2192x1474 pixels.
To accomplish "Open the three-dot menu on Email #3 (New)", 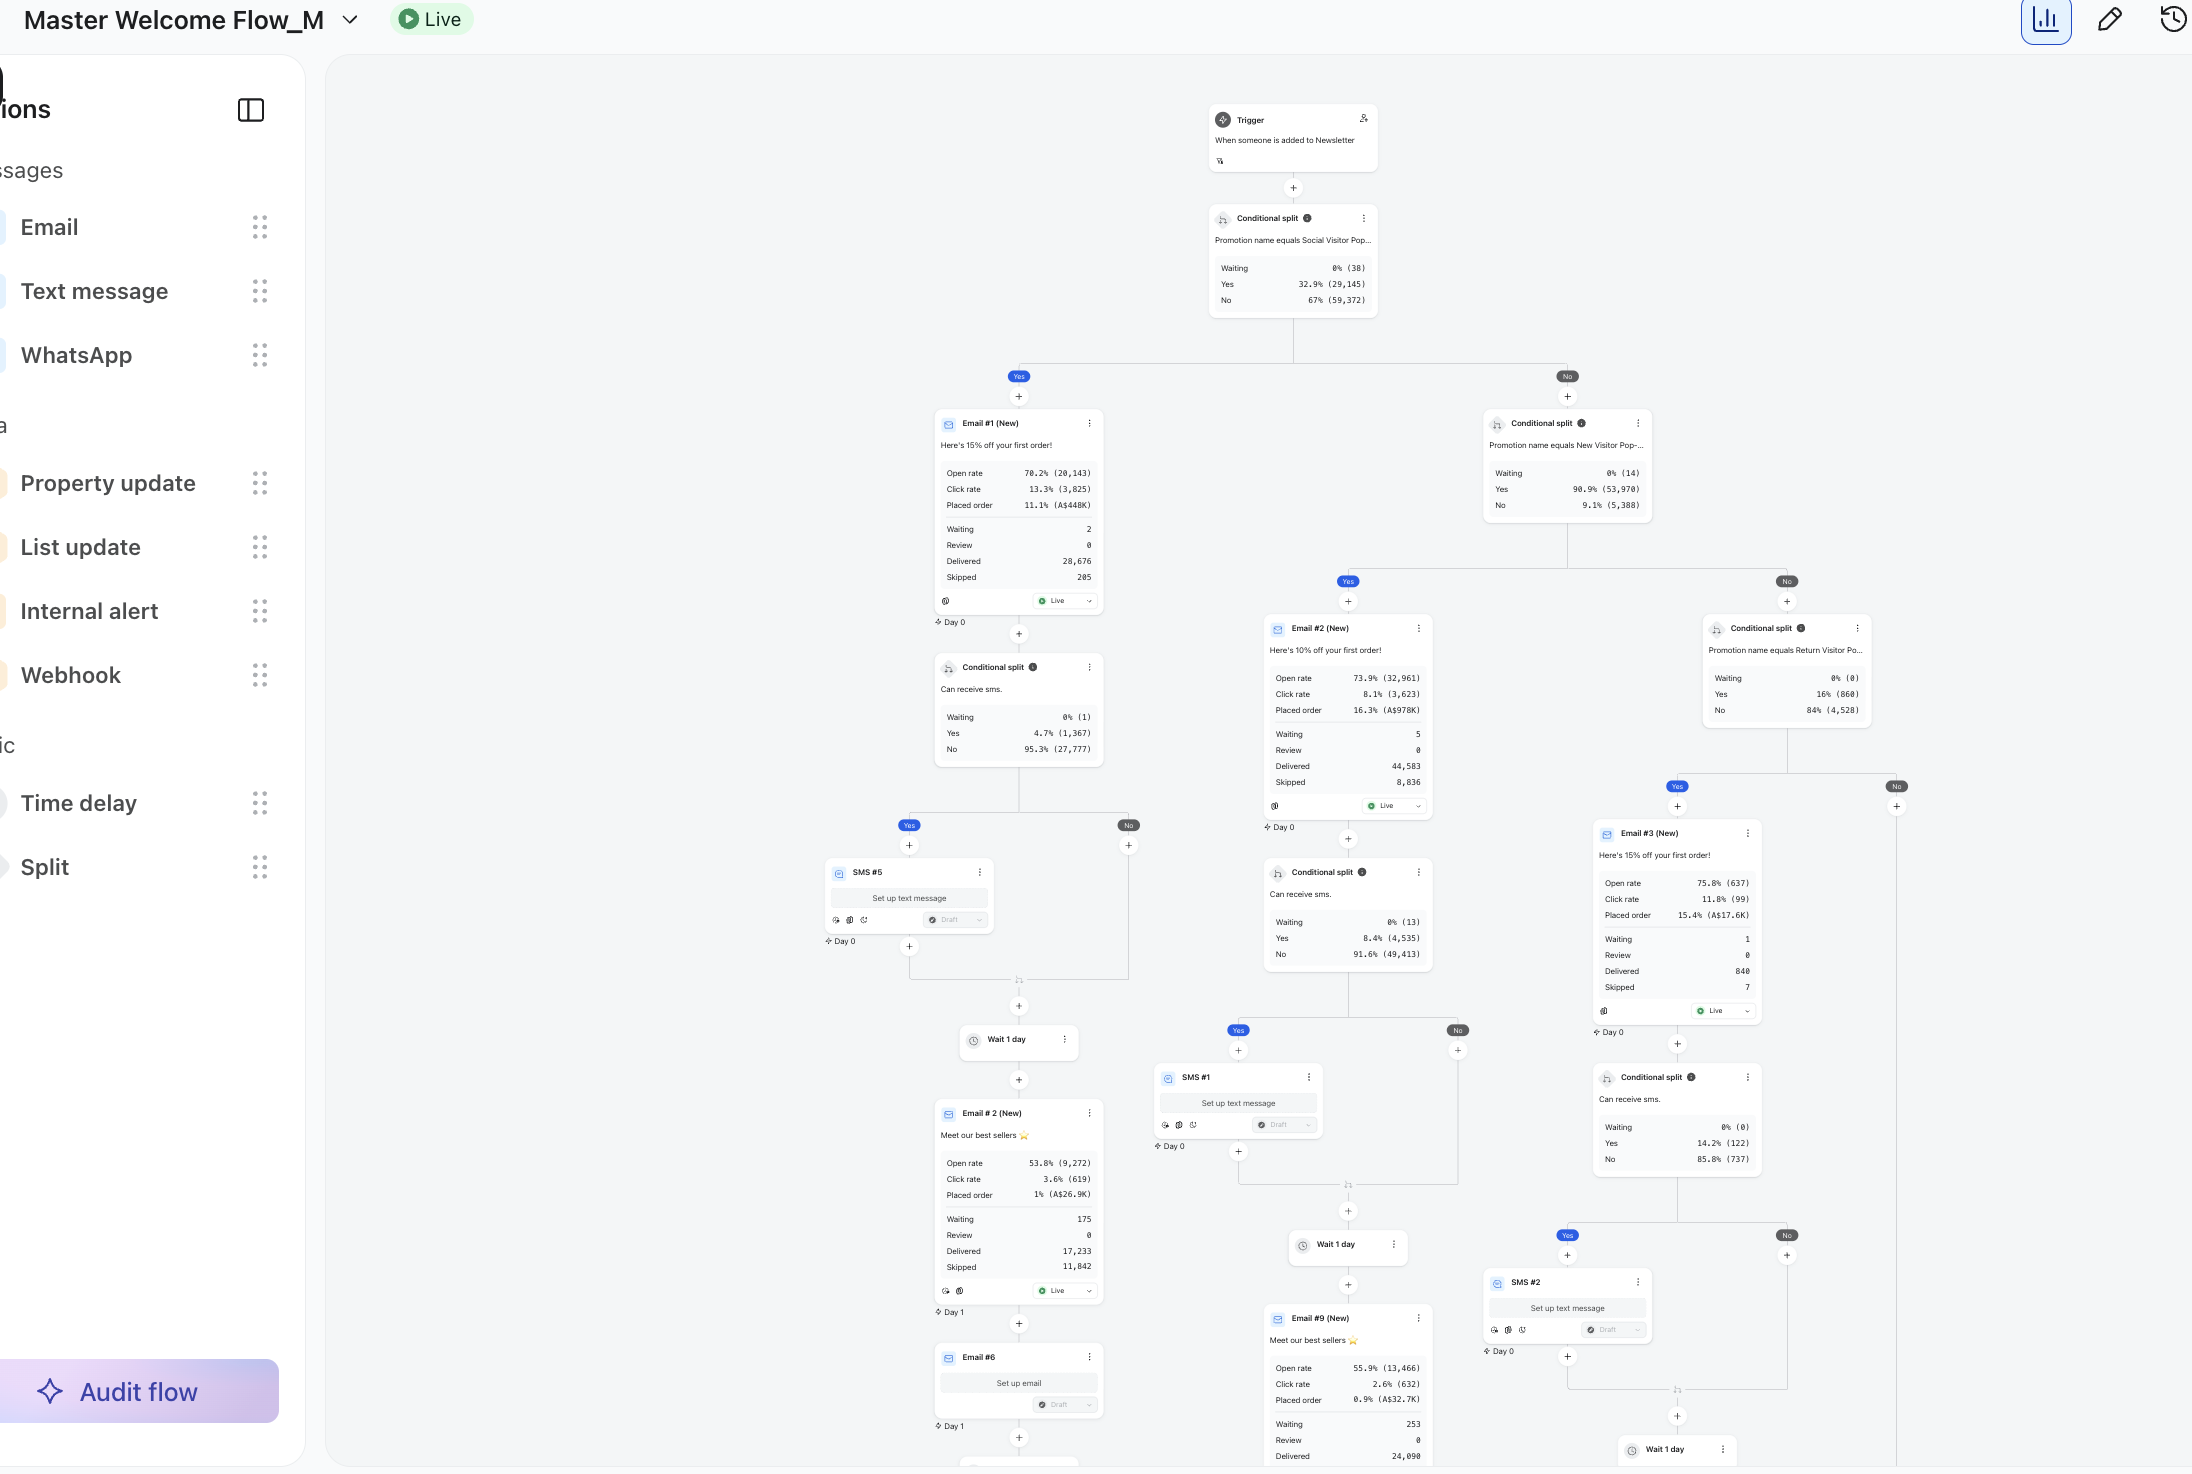I will coord(1747,833).
